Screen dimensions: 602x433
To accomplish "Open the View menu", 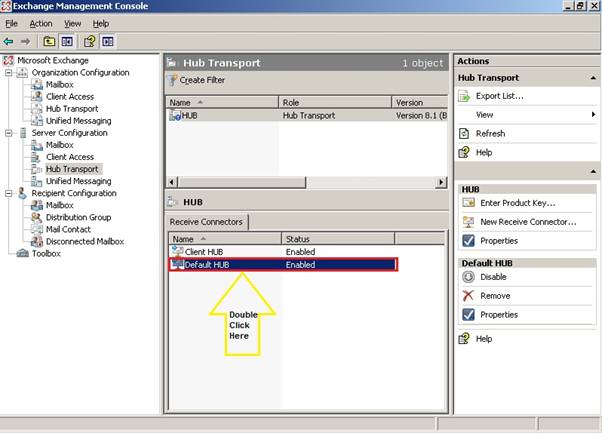I will point(73,23).
